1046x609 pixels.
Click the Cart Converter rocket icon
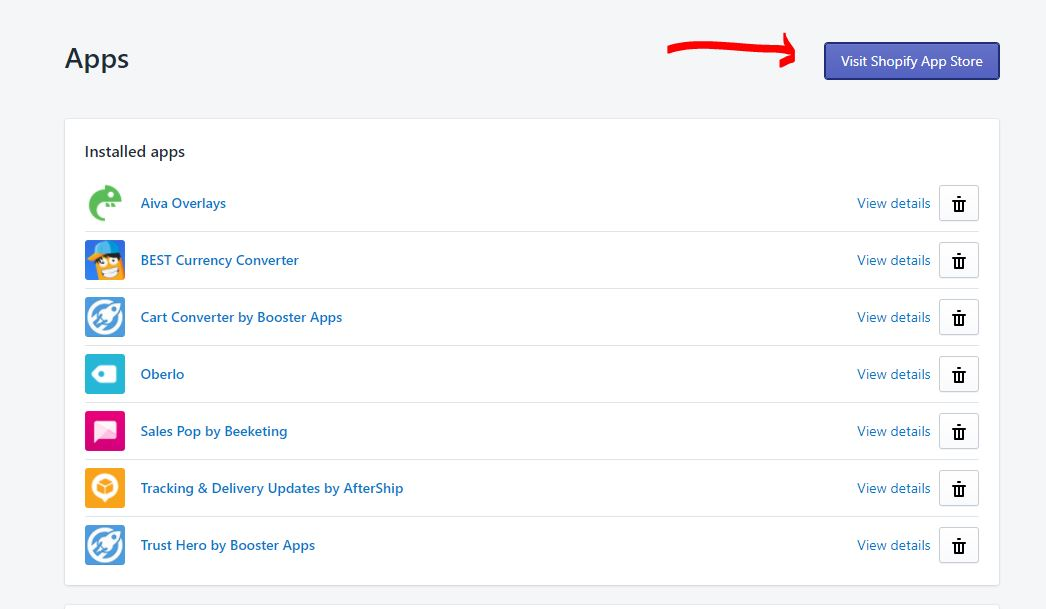tap(105, 317)
